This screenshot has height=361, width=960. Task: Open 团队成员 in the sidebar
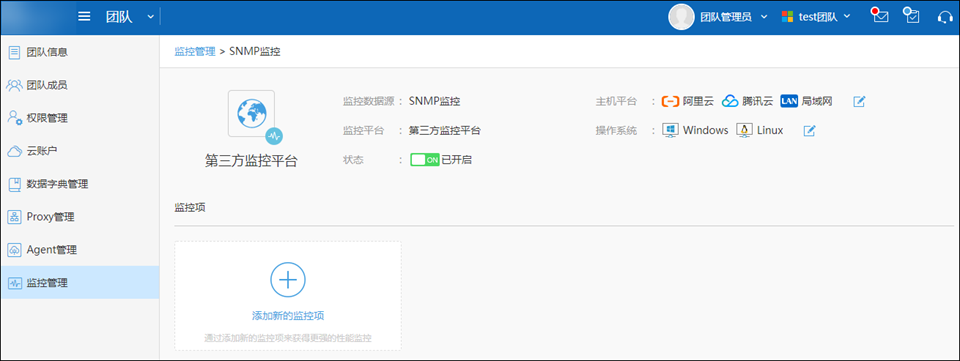(x=80, y=85)
